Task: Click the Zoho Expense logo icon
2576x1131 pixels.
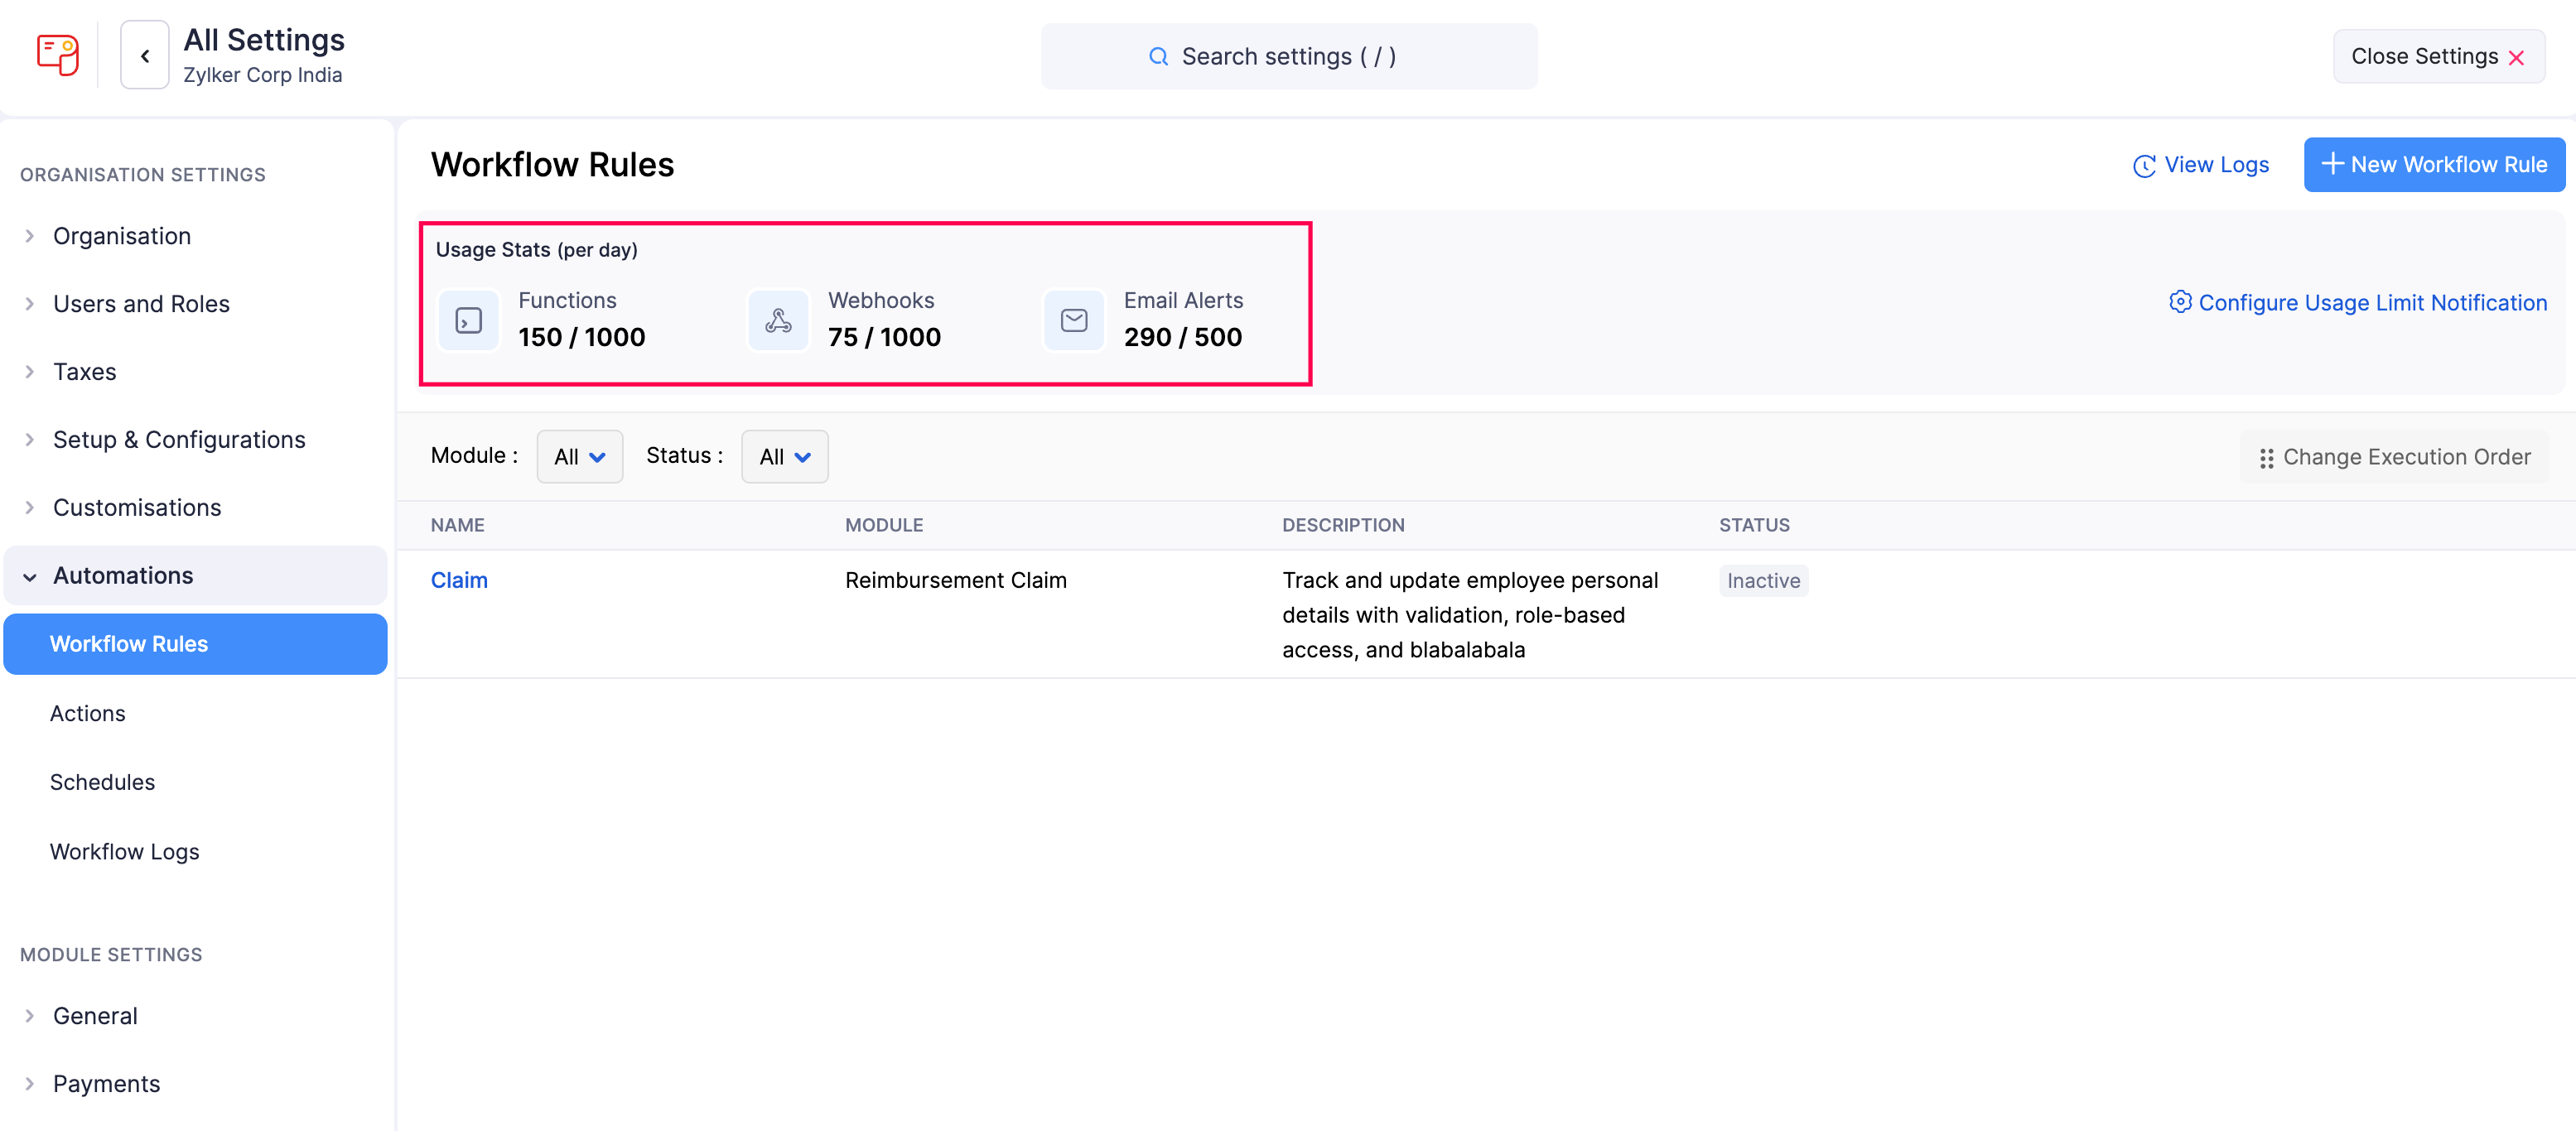Action: tap(57, 55)
